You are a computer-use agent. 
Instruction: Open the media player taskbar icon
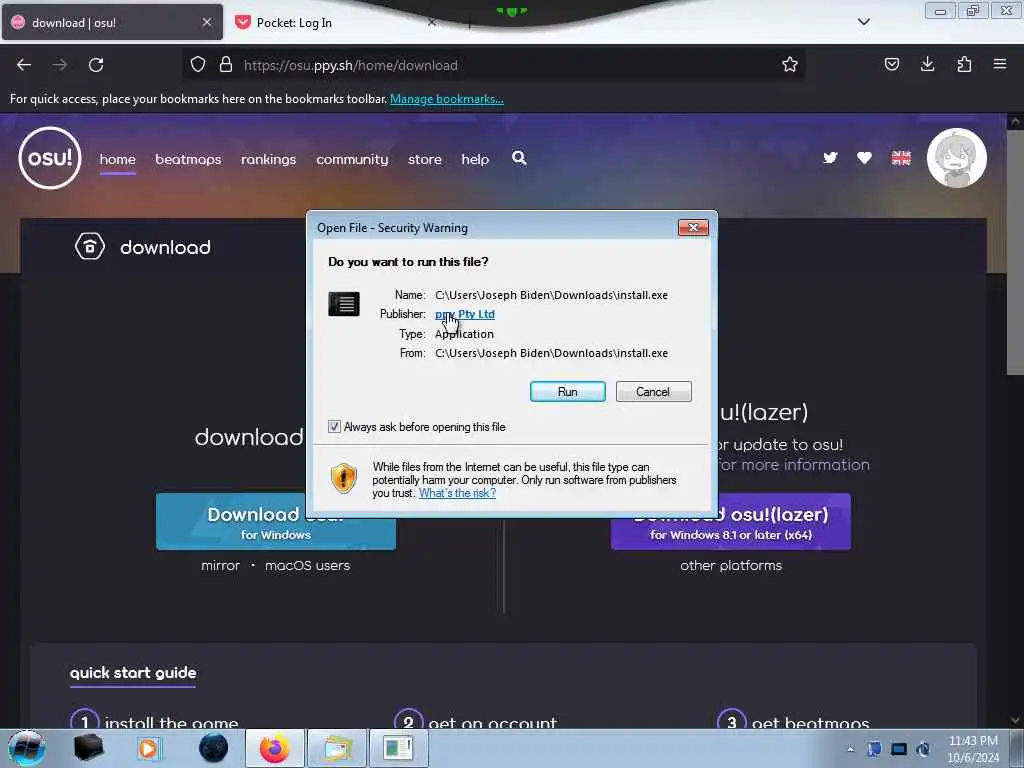coord(148,748)
